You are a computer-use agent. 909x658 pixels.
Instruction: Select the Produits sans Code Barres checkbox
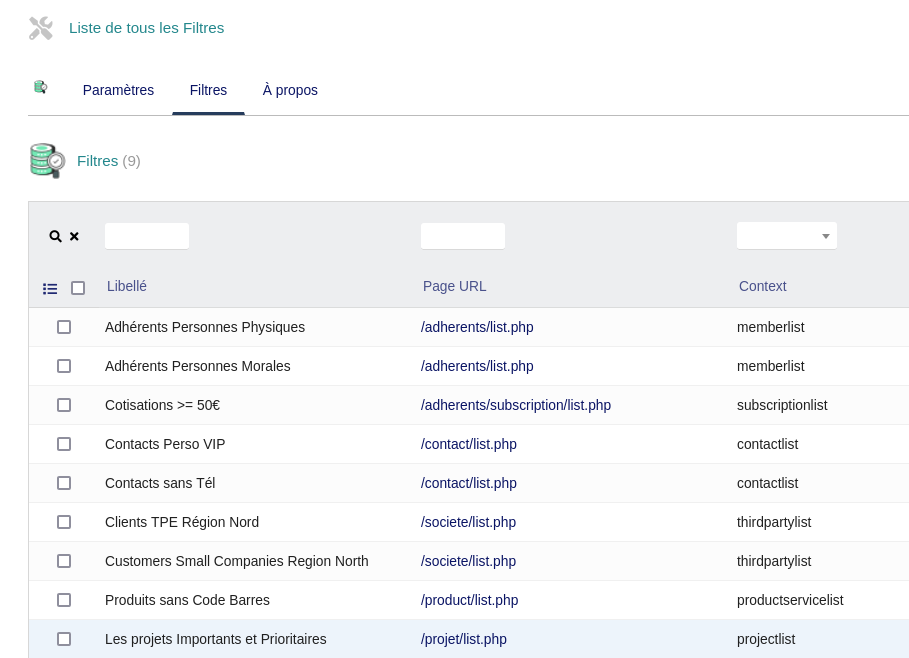click(64, 600)
